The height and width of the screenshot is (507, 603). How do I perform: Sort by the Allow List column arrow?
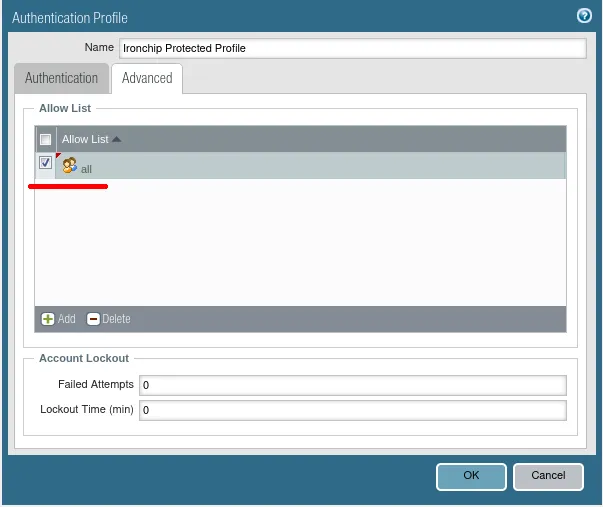[117, 139]
